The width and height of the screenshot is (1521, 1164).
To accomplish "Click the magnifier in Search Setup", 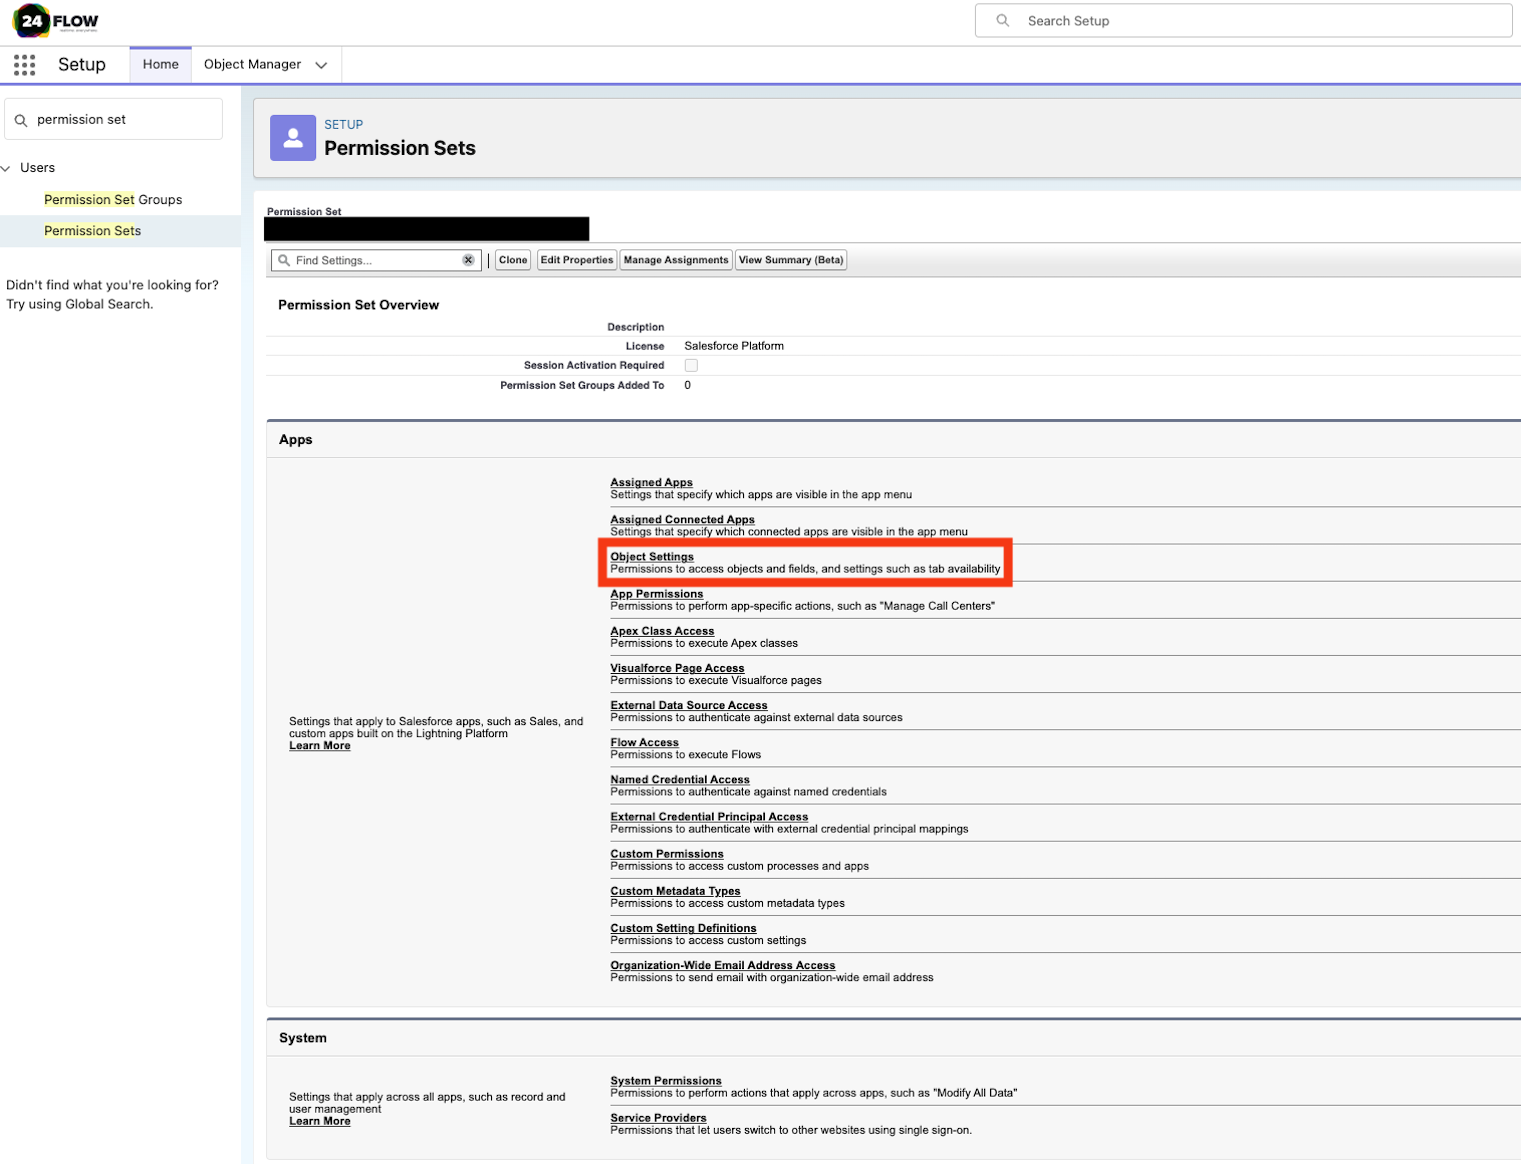I will point(1003,21).
